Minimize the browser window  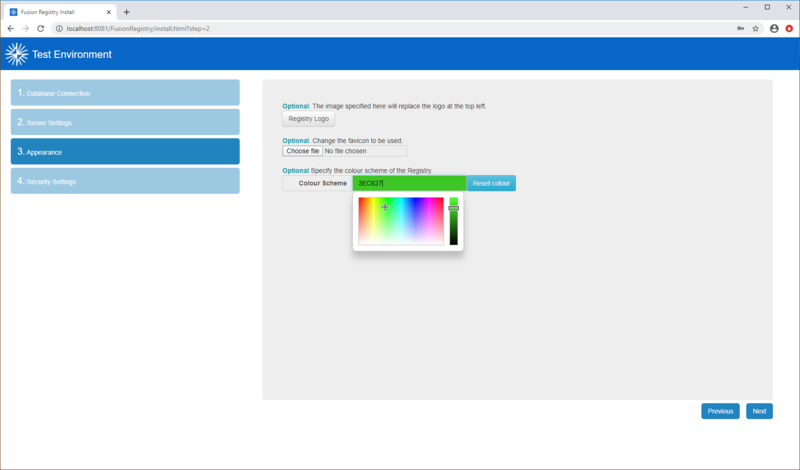[745, 7]
